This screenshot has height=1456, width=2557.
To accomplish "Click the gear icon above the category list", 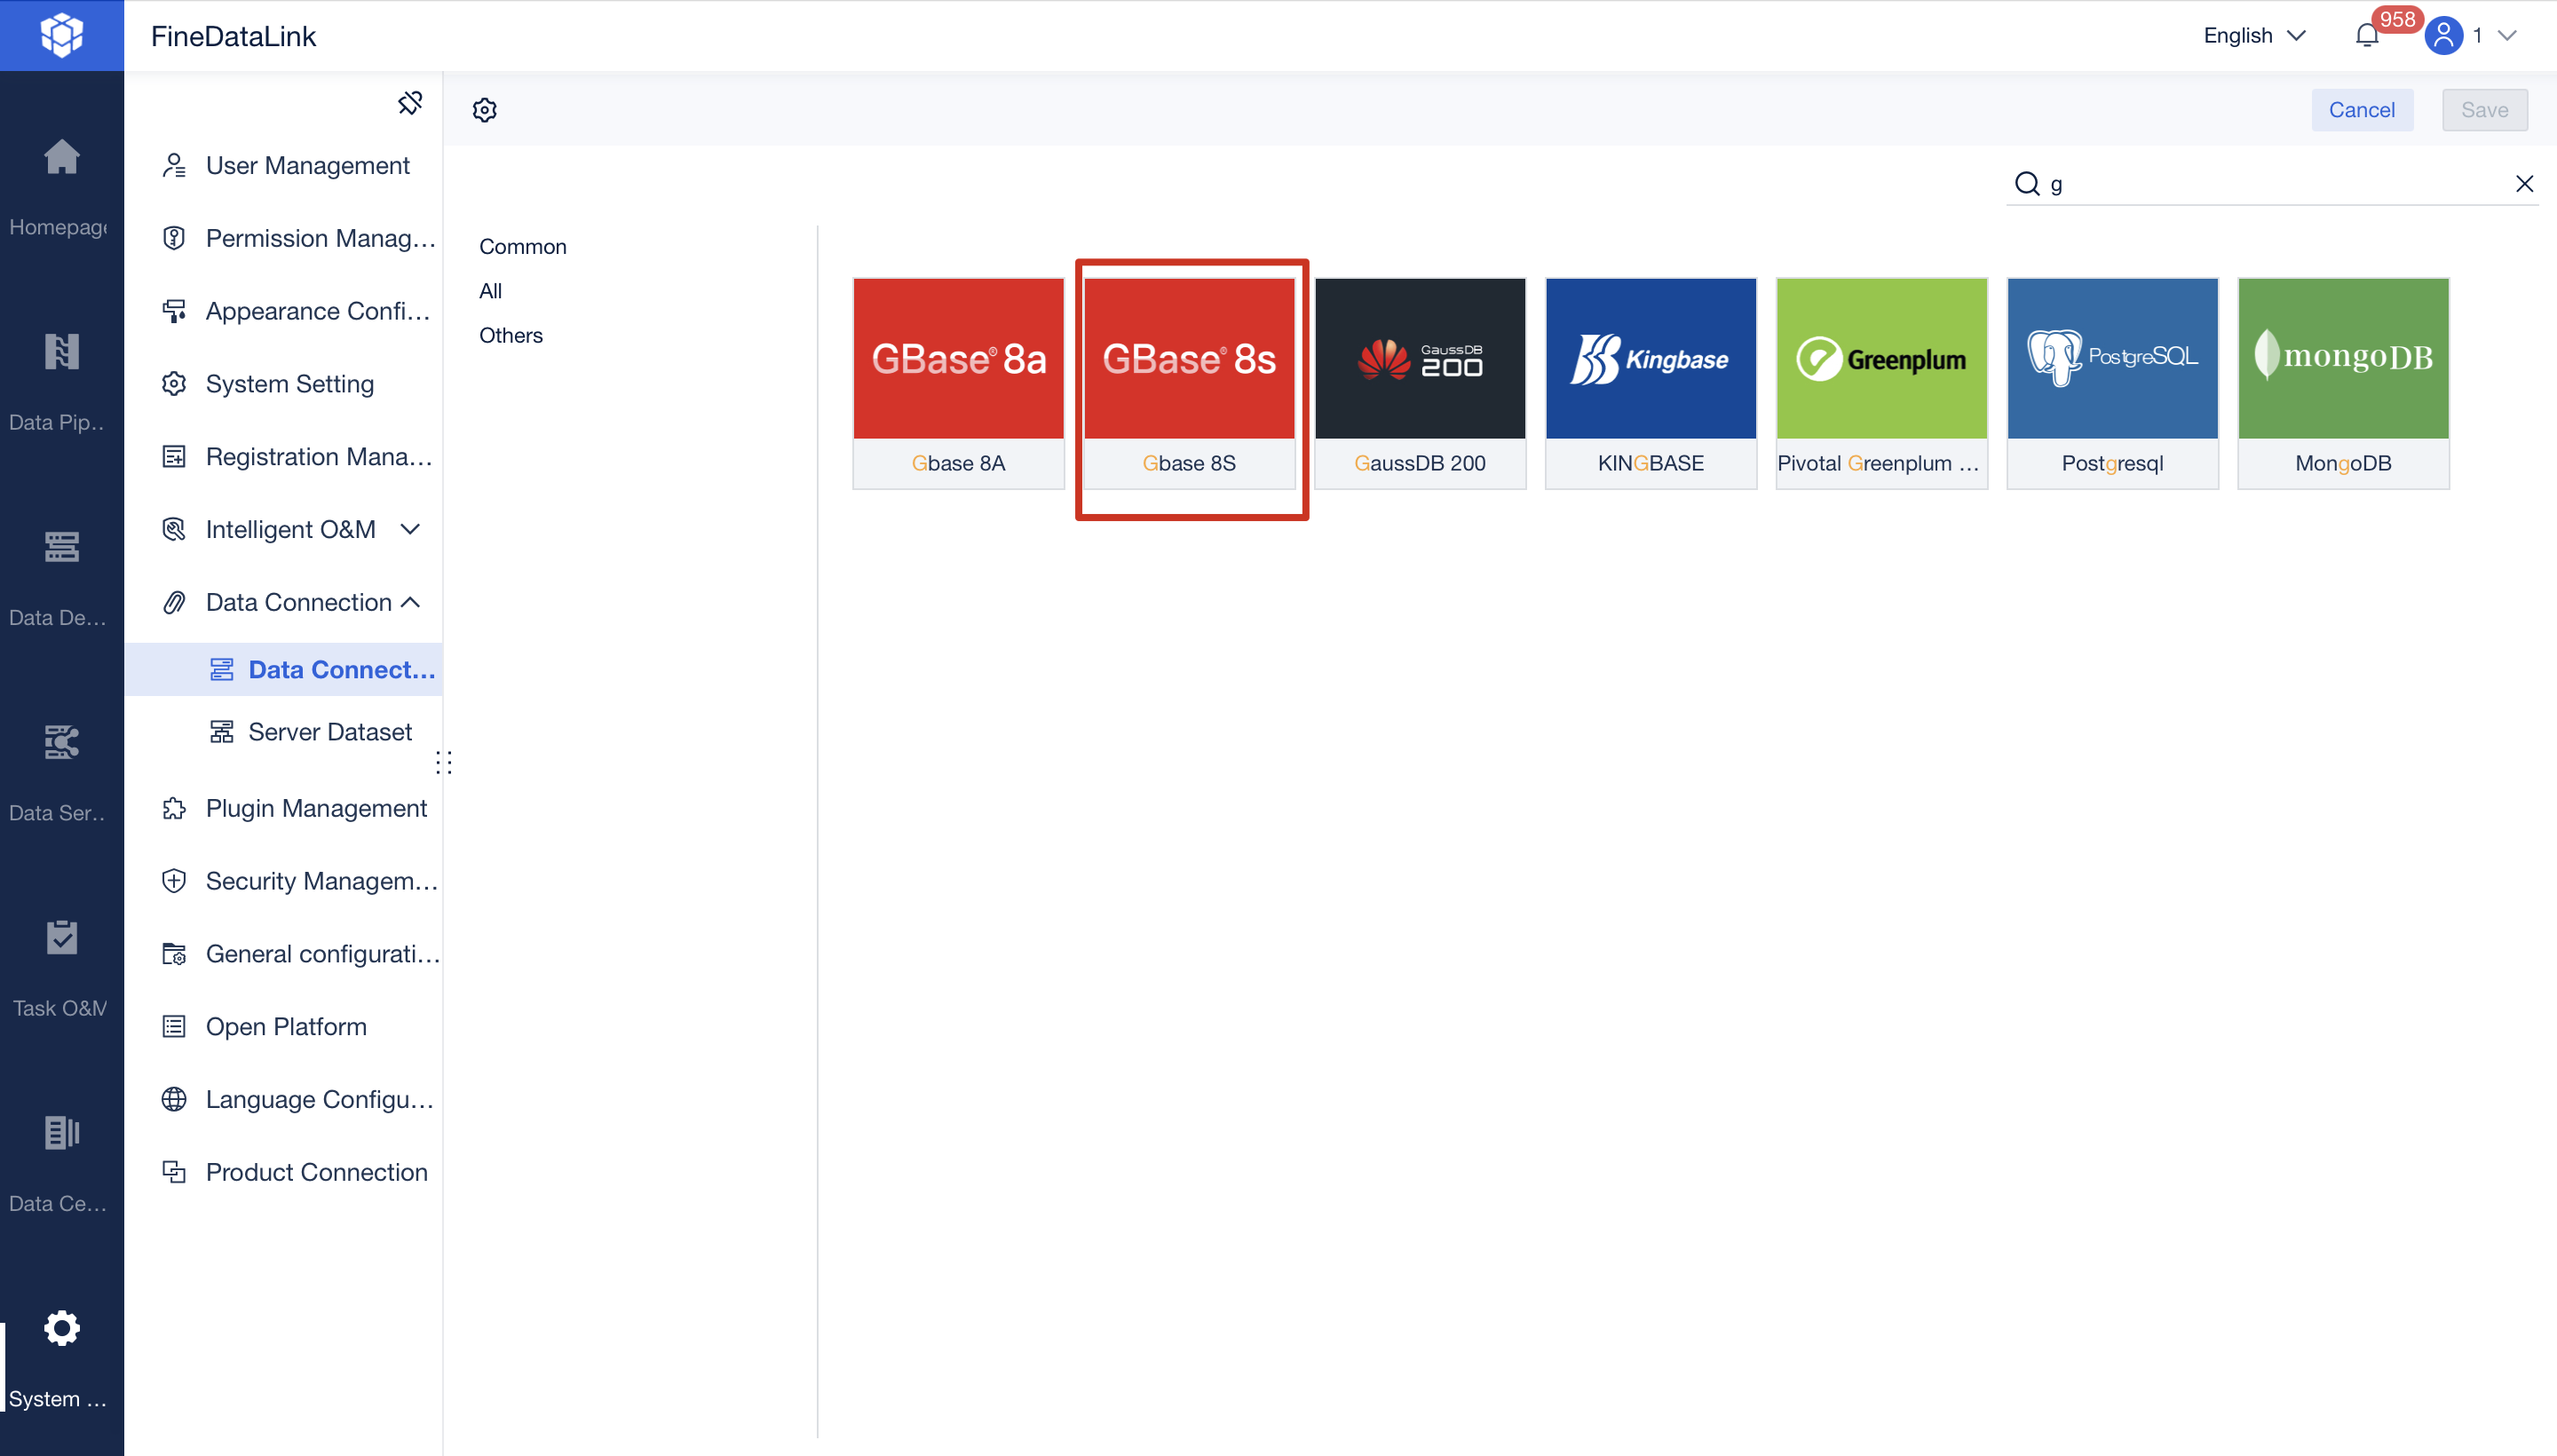I will [x=485, y=110].
